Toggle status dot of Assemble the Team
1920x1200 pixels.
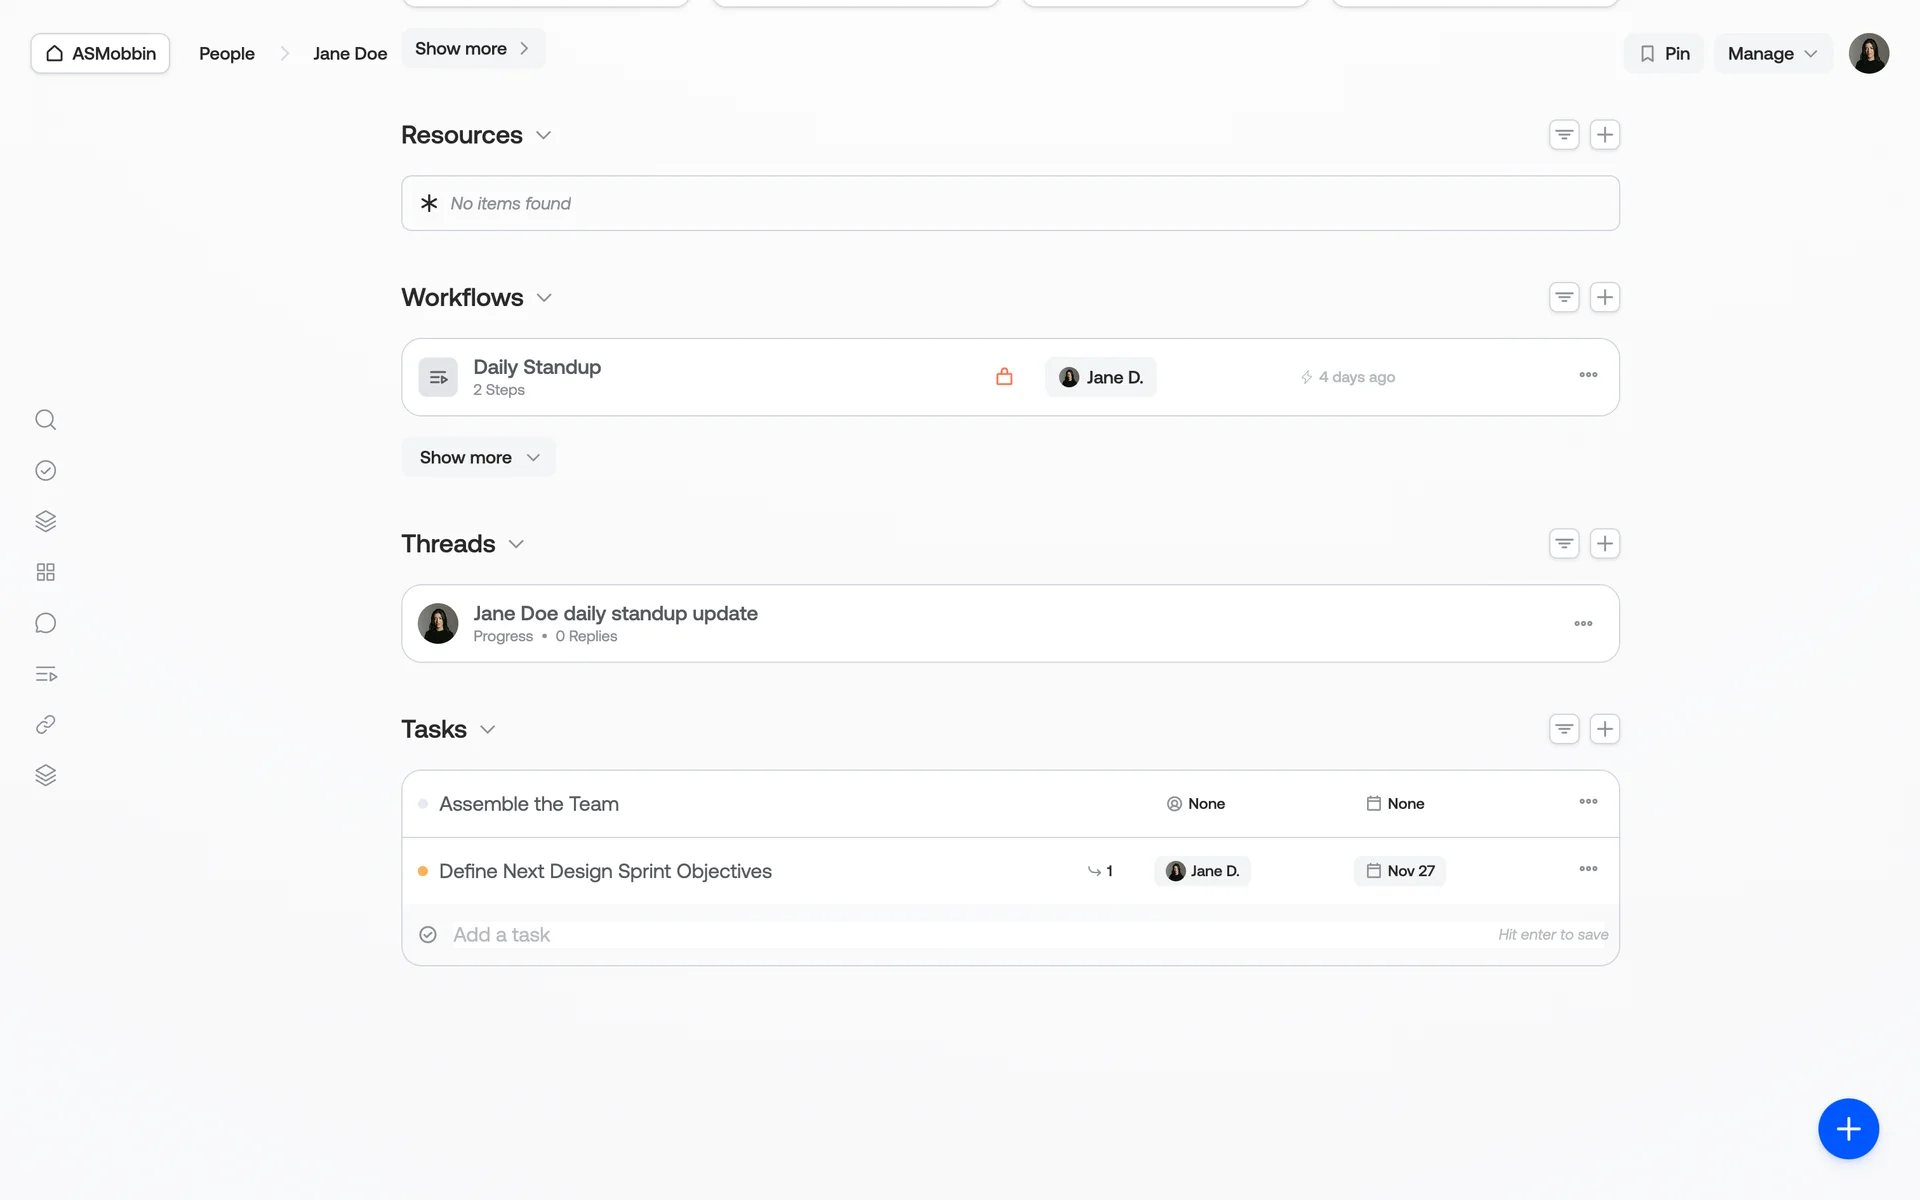(x=423, y=804)
